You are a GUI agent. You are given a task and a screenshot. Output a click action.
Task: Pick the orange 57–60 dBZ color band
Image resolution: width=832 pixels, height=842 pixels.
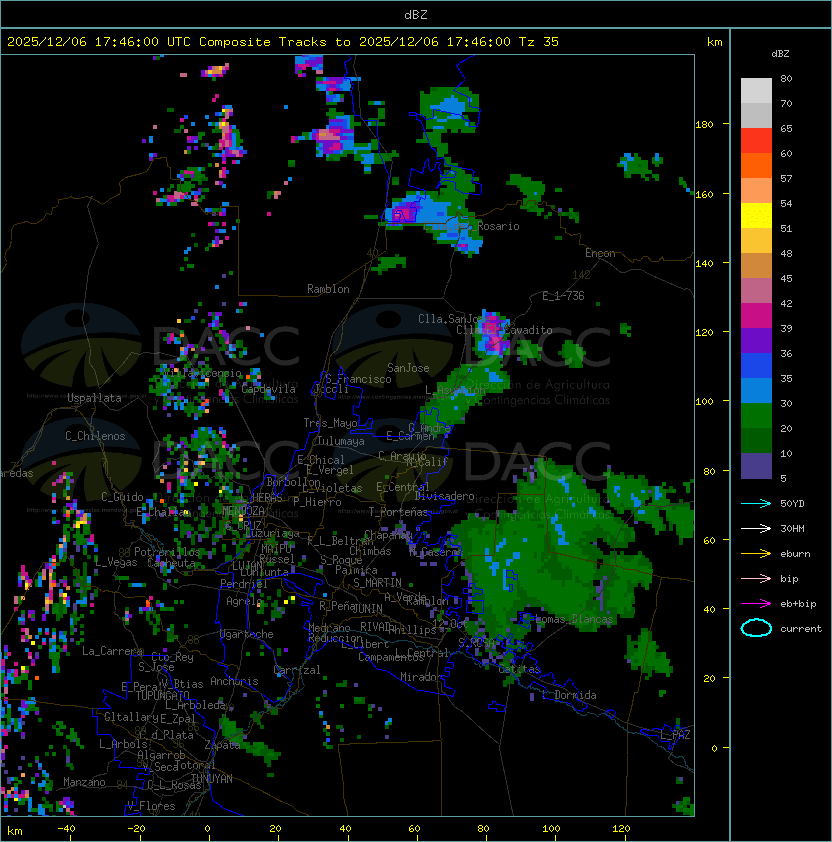[756, 166]
